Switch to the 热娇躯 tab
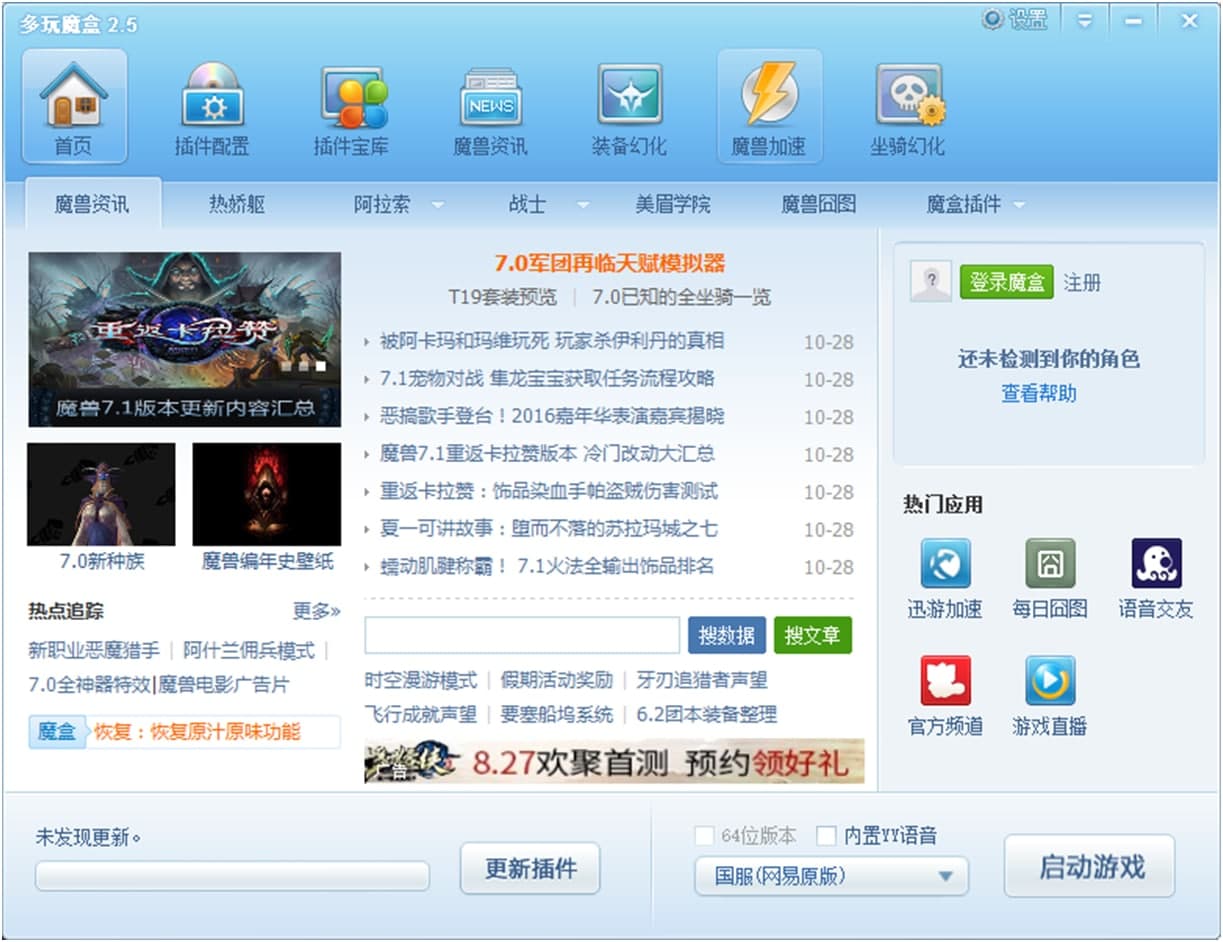The image size is (1223, 942). pyautogui.click(x=237, y=205)
